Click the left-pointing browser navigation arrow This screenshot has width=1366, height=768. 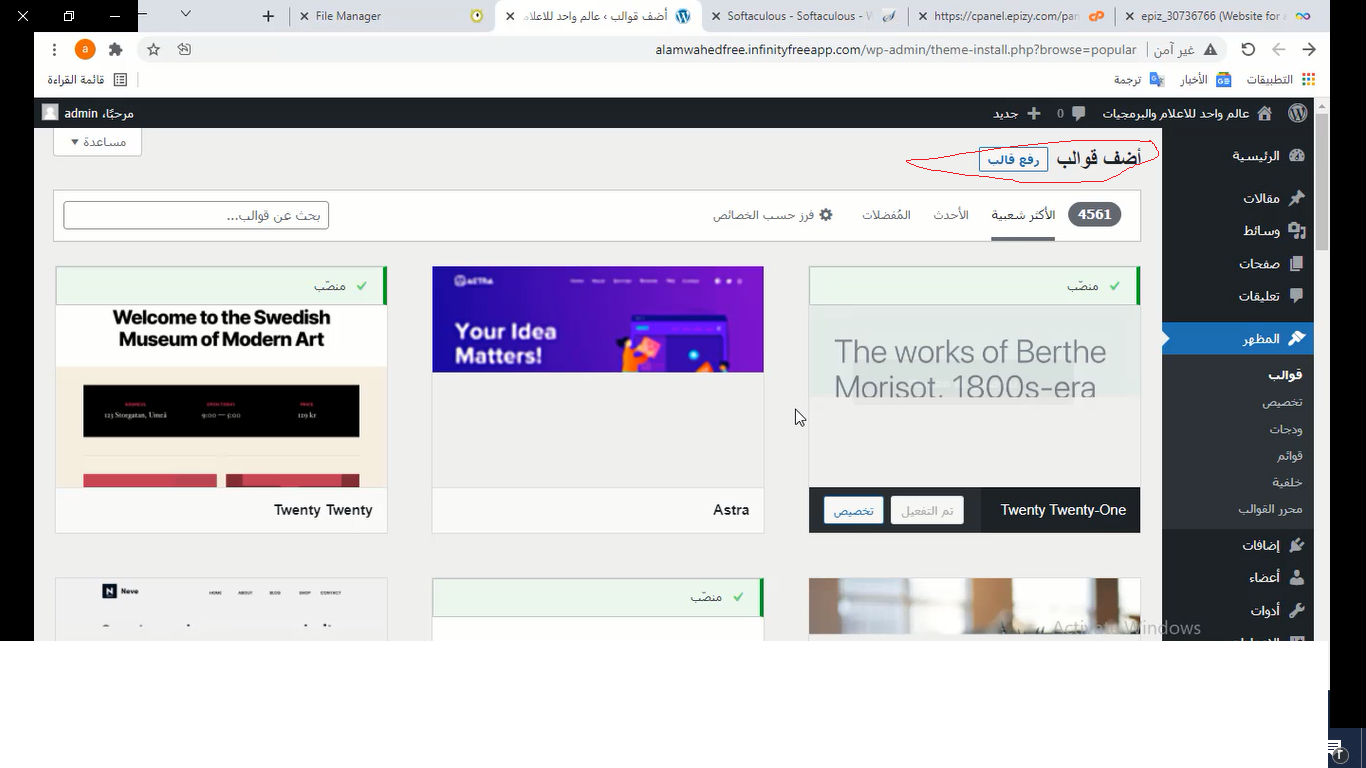click(x=1279, y=49)
